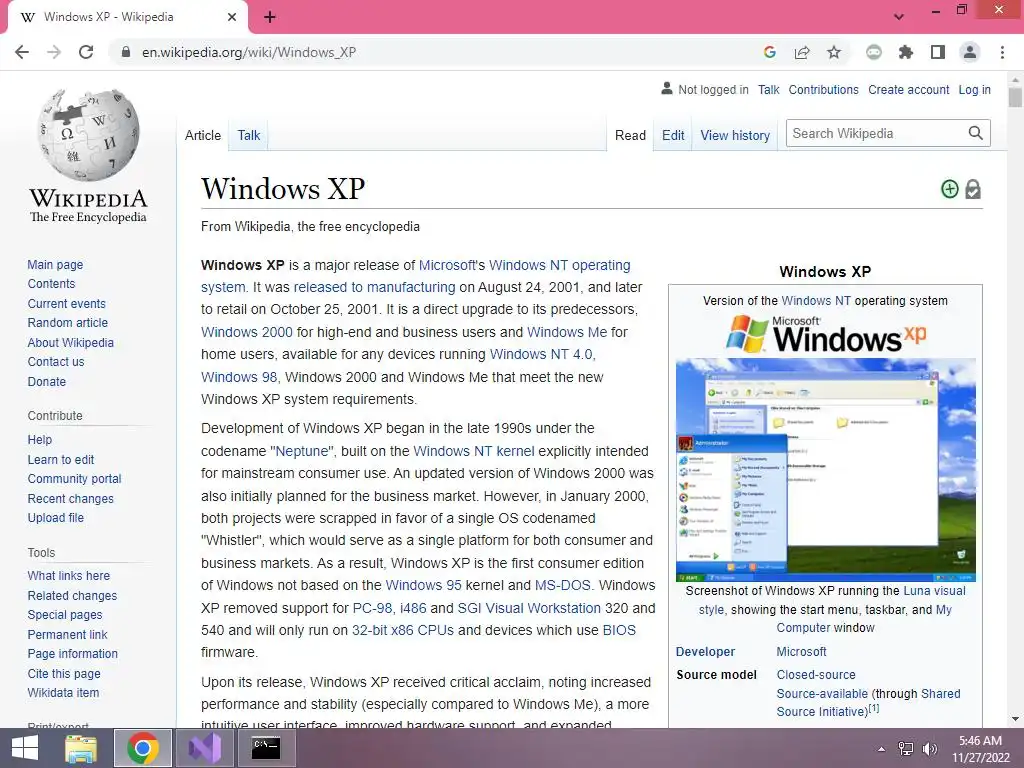This screenshot has height=768, width=1024.
Task: Open Recent changes link
Action: coord(71,498)
